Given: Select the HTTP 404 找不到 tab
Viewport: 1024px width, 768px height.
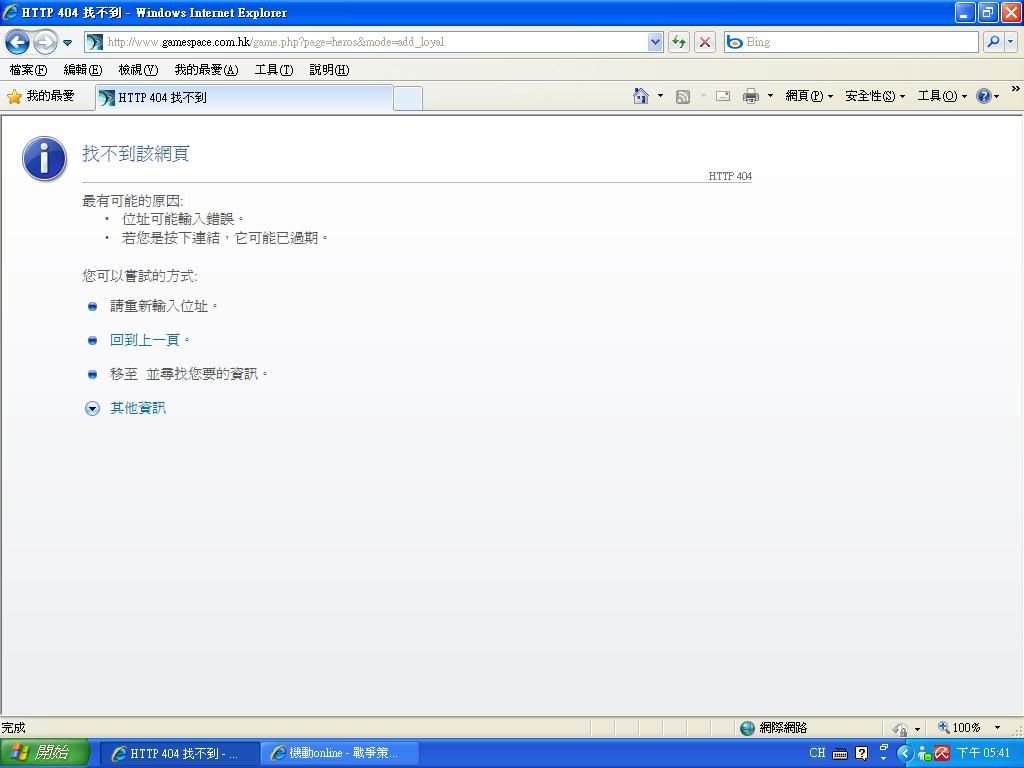Looking at the screenshot, I should click(x=244, y=98).
